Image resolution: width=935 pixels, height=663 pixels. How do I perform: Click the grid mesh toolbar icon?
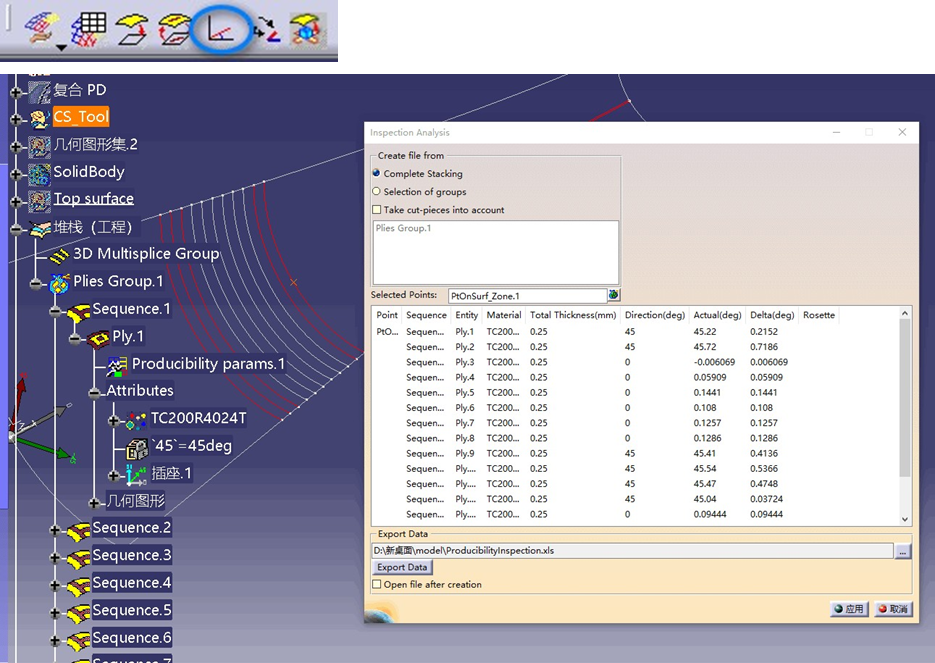pyautogui.click(x=89, y=28)
